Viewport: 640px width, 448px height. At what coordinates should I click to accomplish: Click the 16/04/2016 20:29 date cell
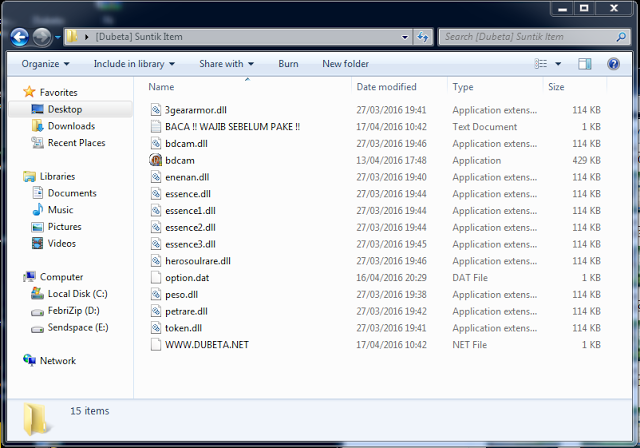391,278
